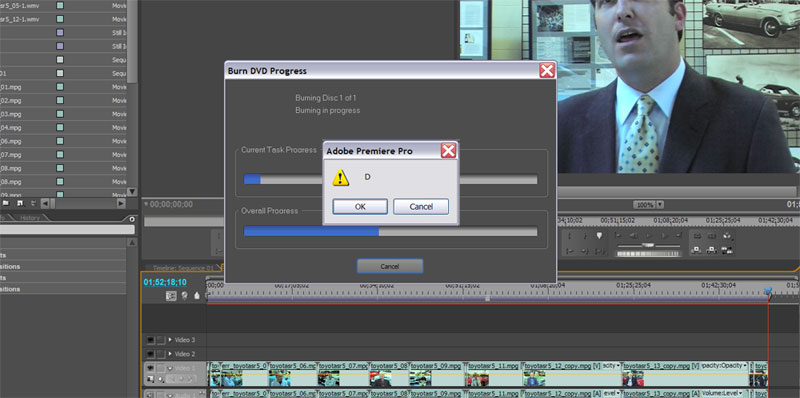Click Trim monitor button in program monitor
This screenshot has height=398, width=800.
coord(728,250)
